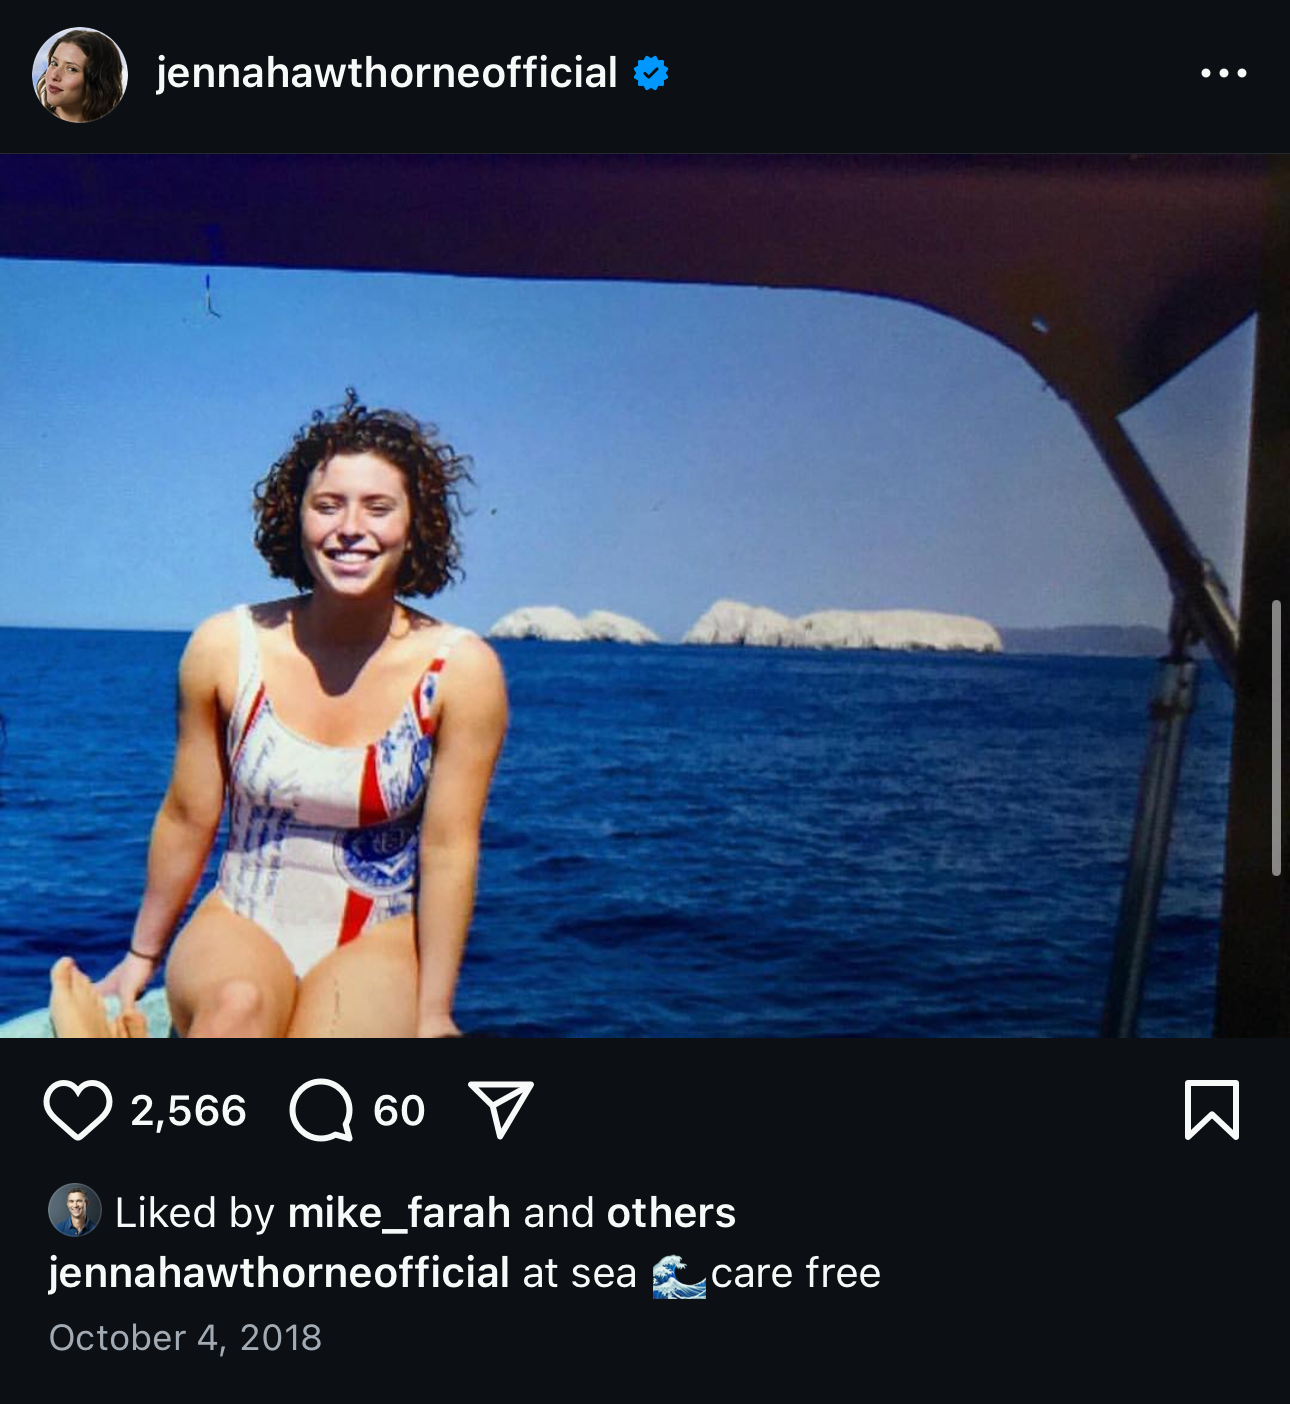Open the three-dot more options menu
Image resolution: width=1290 pixels, height=1404 pixels.
coord(1223,73)
